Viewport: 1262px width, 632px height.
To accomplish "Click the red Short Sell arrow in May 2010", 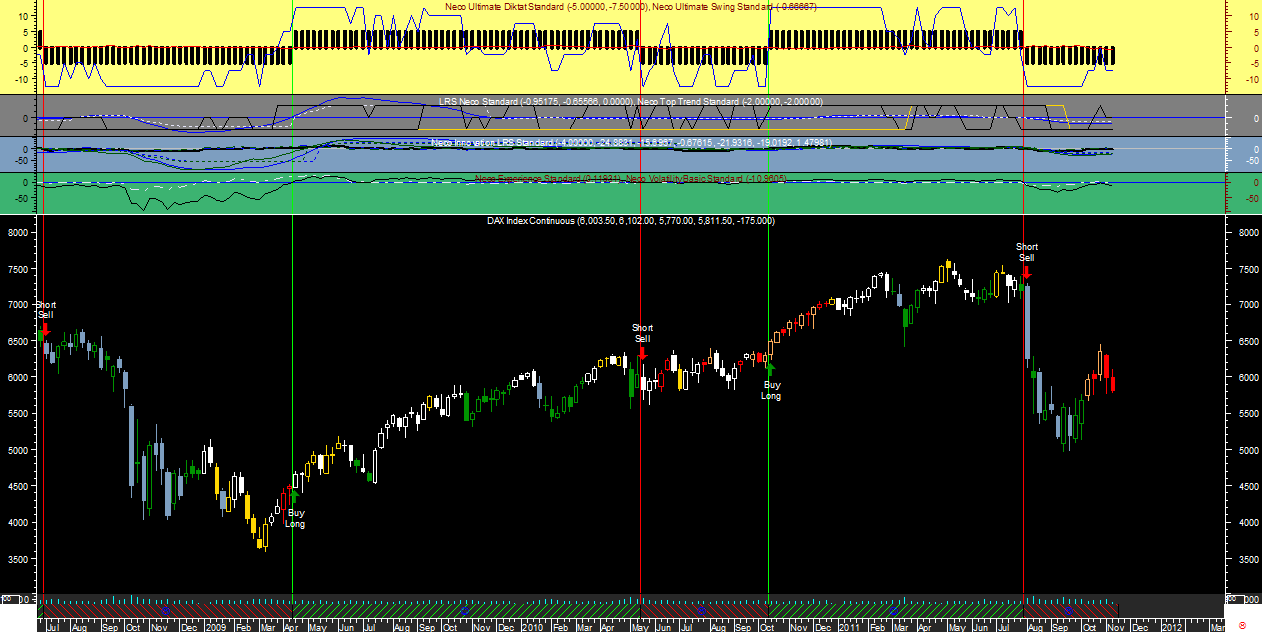I will tap(642, 352).
